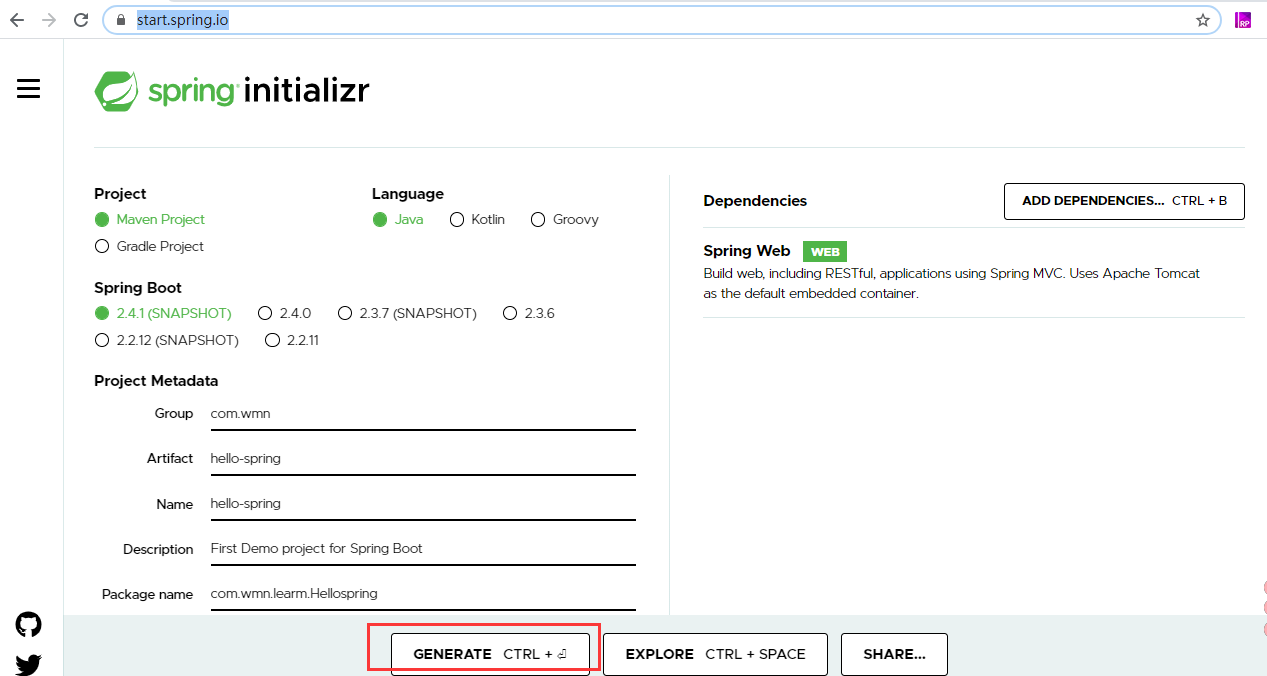Viewport: 1267px width, 676px height.
Task: Select Spring Boot 2.3.7 (SNAPSHOT)
Action: coord(407,313)
